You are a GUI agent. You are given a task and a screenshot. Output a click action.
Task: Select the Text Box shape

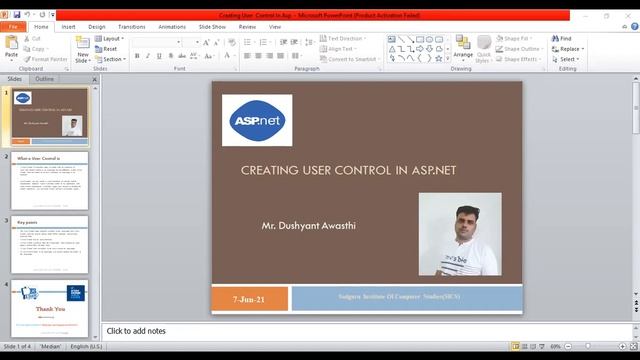(392, 39)
